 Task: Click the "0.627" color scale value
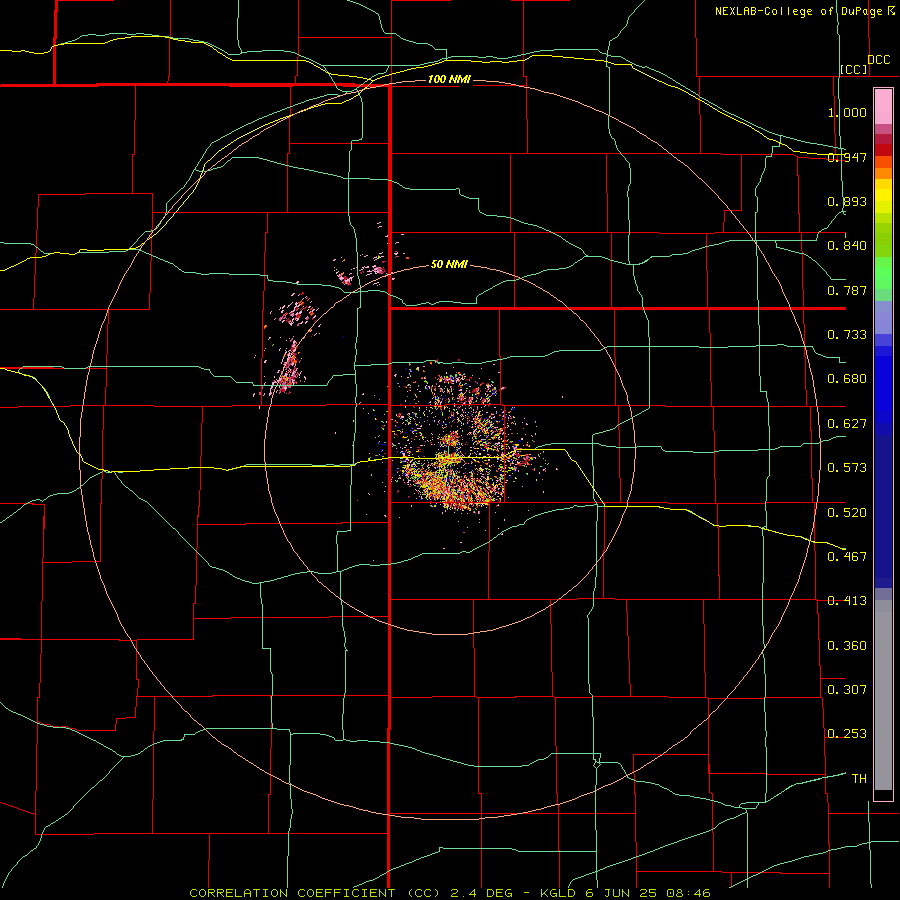point(847,424)
